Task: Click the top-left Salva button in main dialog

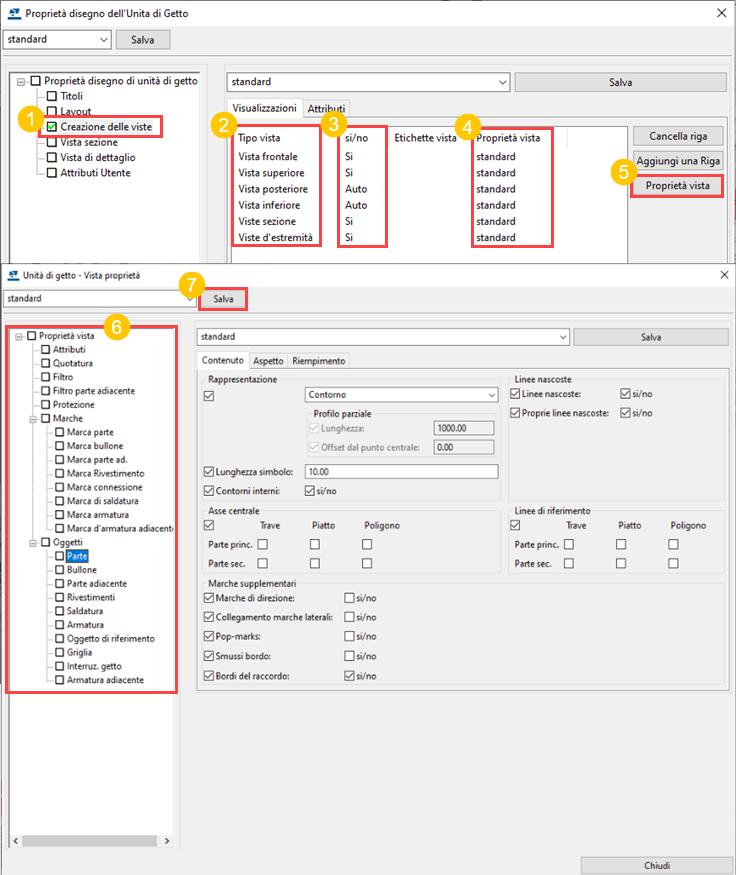Action: (x=143, y=40)
